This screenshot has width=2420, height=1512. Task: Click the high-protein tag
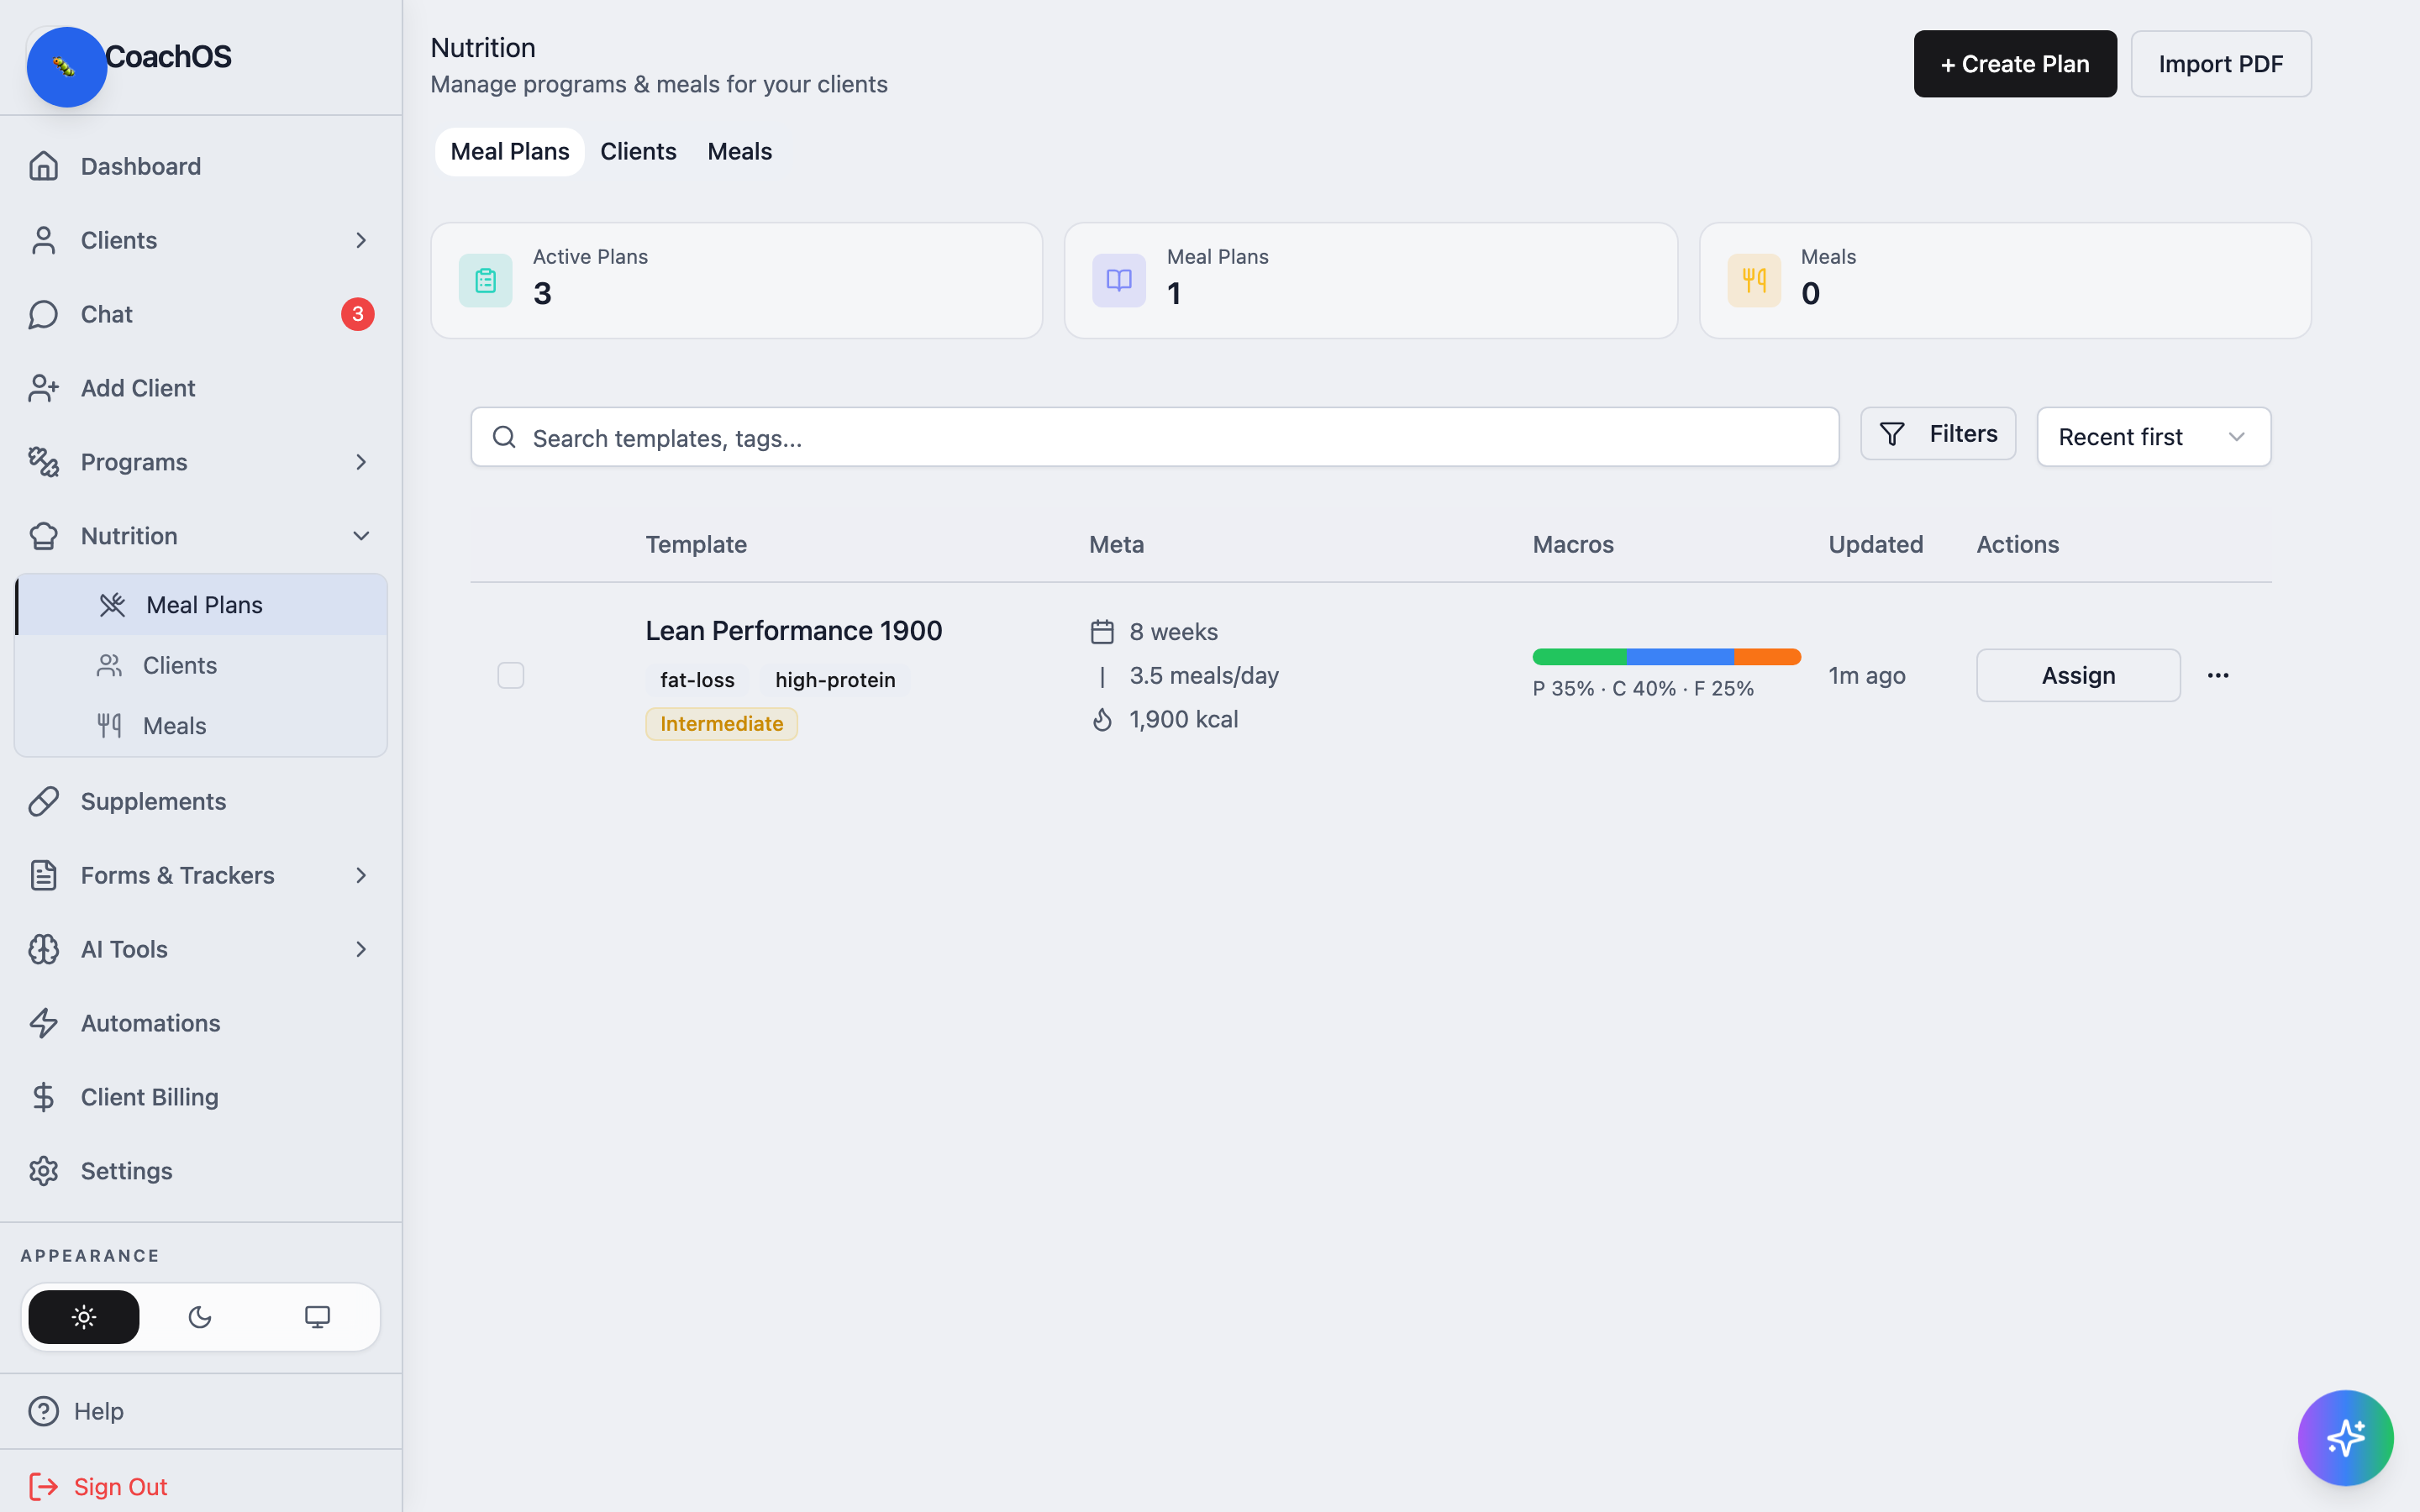coord(835,680)
